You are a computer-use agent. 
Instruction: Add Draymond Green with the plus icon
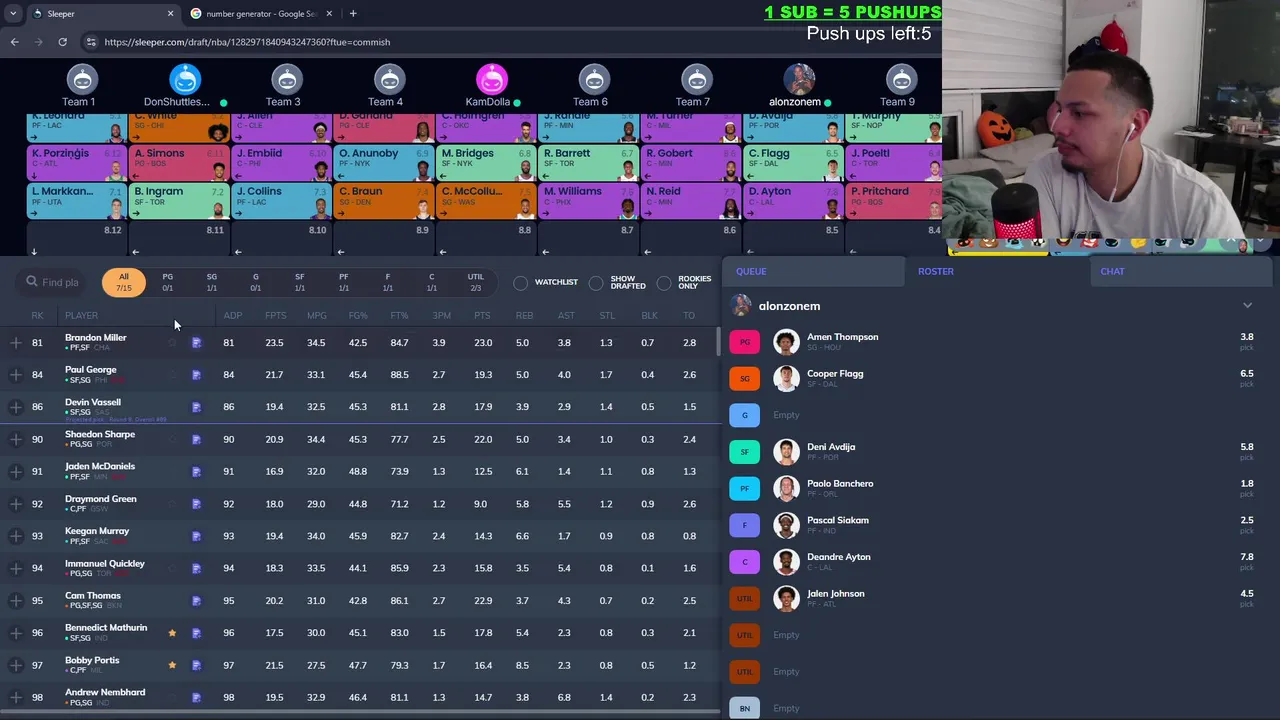coord(16,504)
